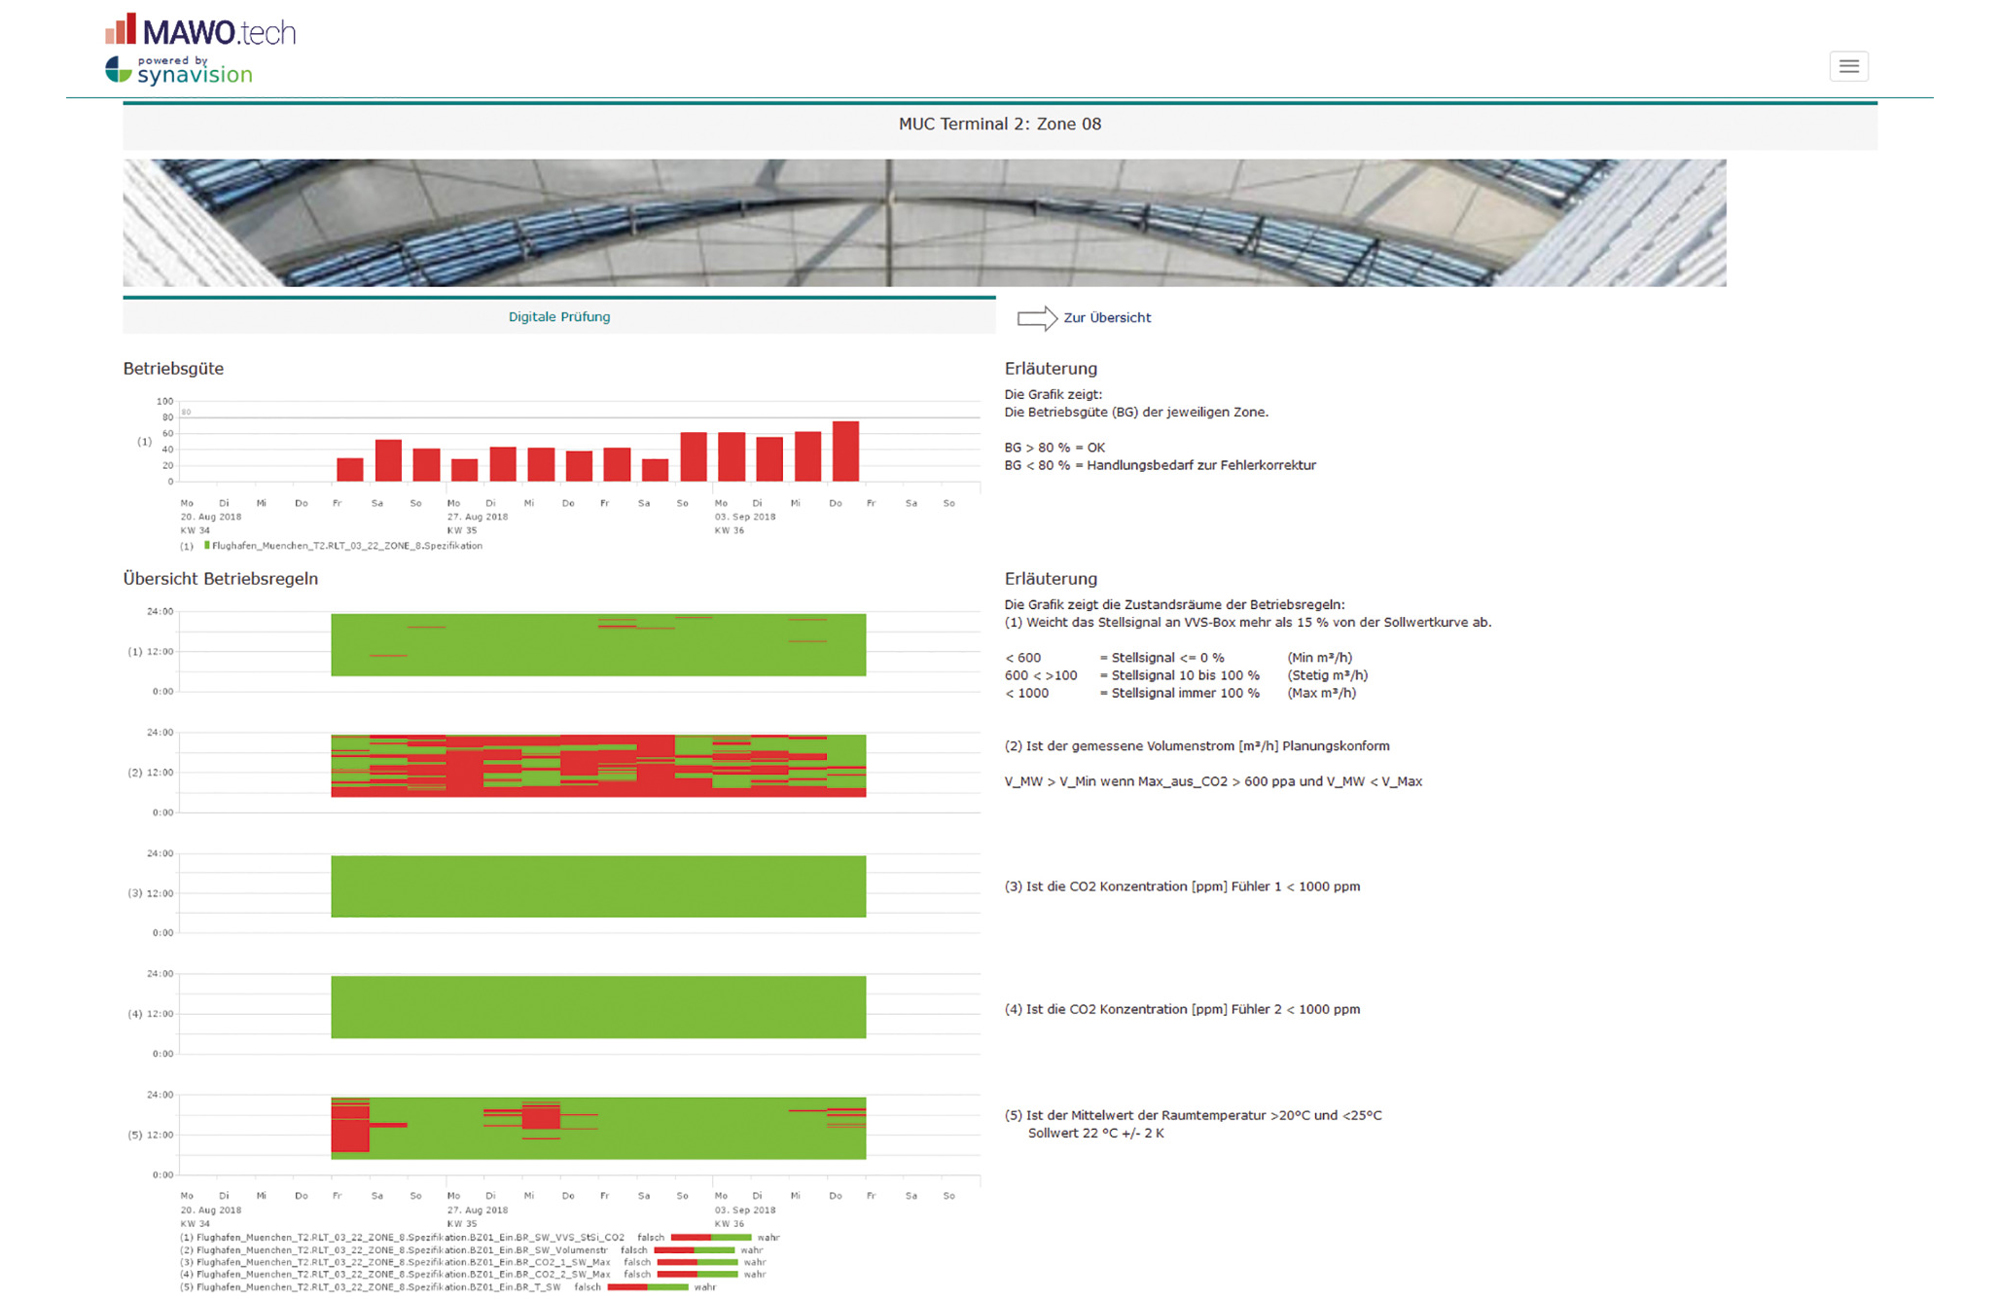Image resolution: width=2000 pixels, height=1300 pixels.
Task: Expand the Betriebsgüte chart section
Action: [174, 368]
